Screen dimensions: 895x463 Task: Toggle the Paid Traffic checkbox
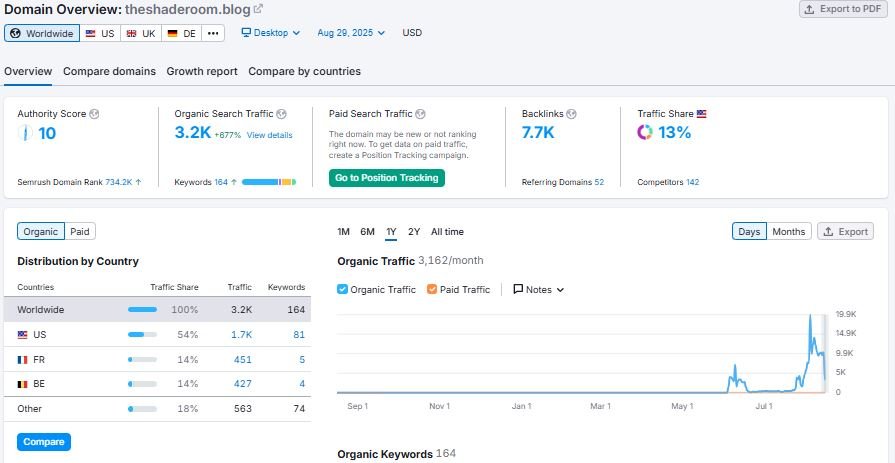pyautogui.click(x=432, y=289)
